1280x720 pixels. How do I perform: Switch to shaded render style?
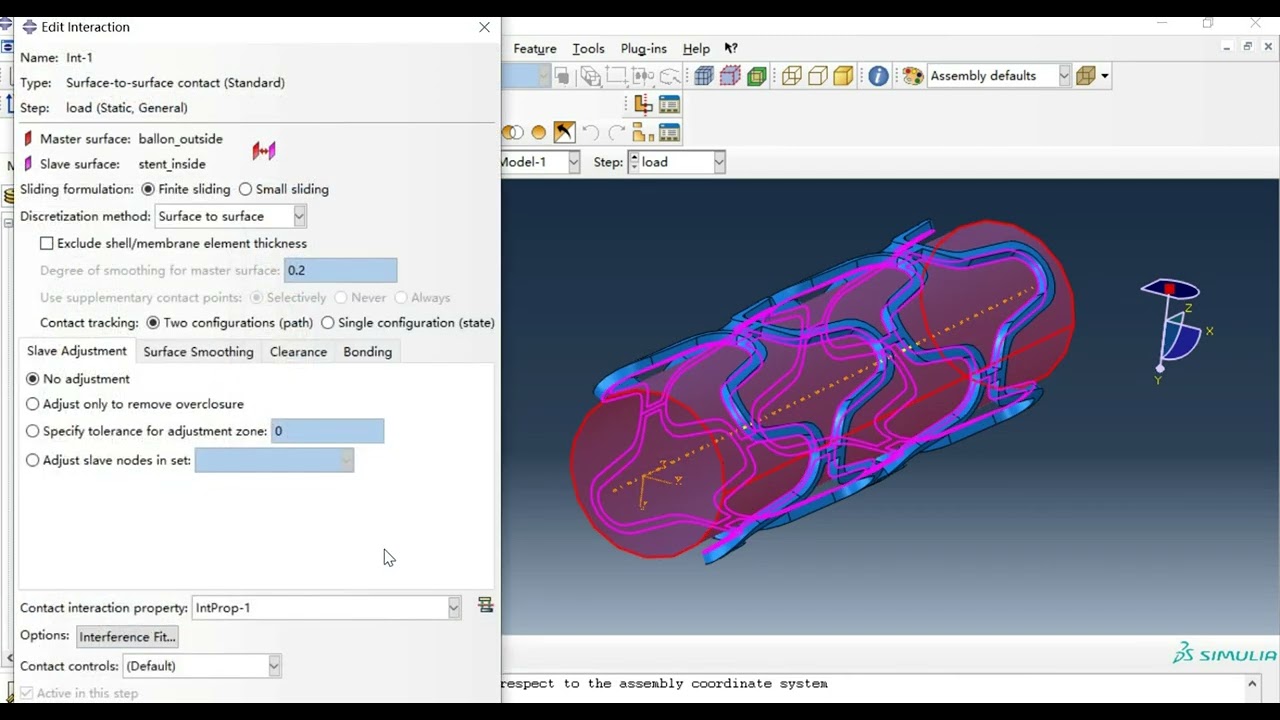[844, 76]
